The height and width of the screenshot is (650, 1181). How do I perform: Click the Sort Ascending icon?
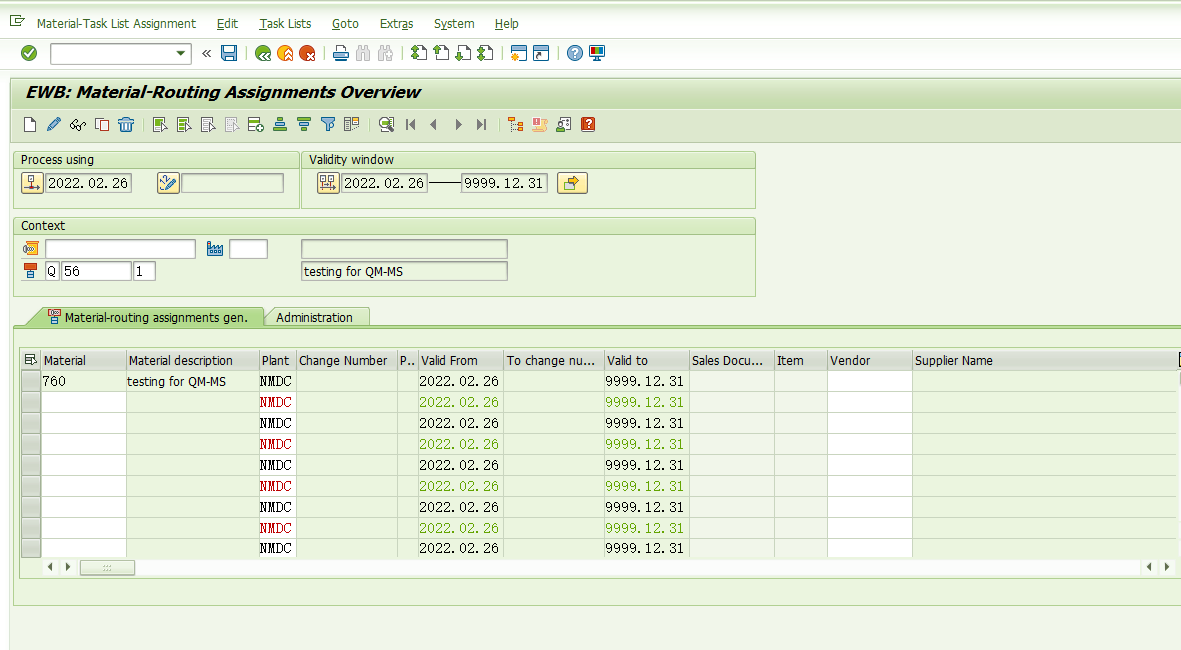click(279, 124)
